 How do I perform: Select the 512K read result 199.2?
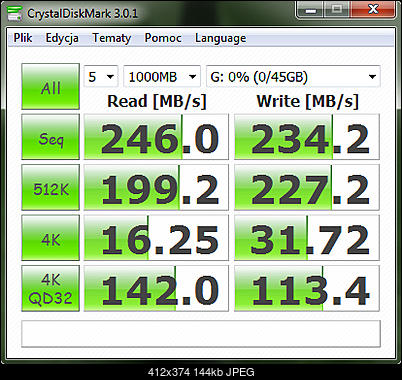point(156,188)
